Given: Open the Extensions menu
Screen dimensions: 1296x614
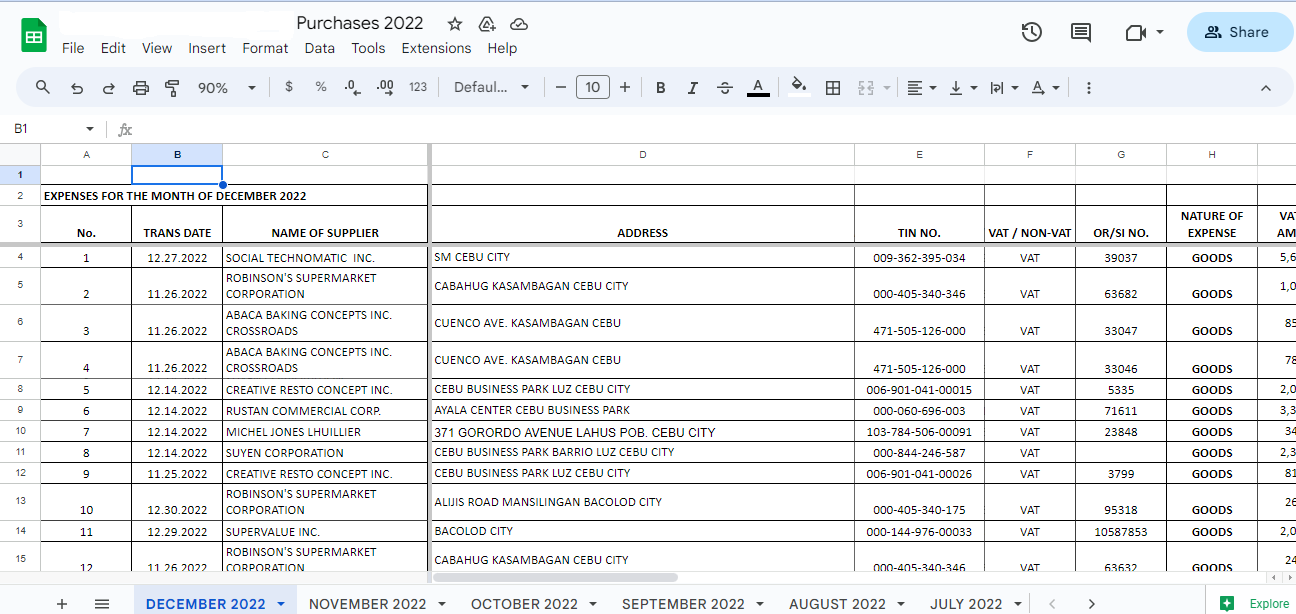Looking at the screenshot, I should 436,48.
